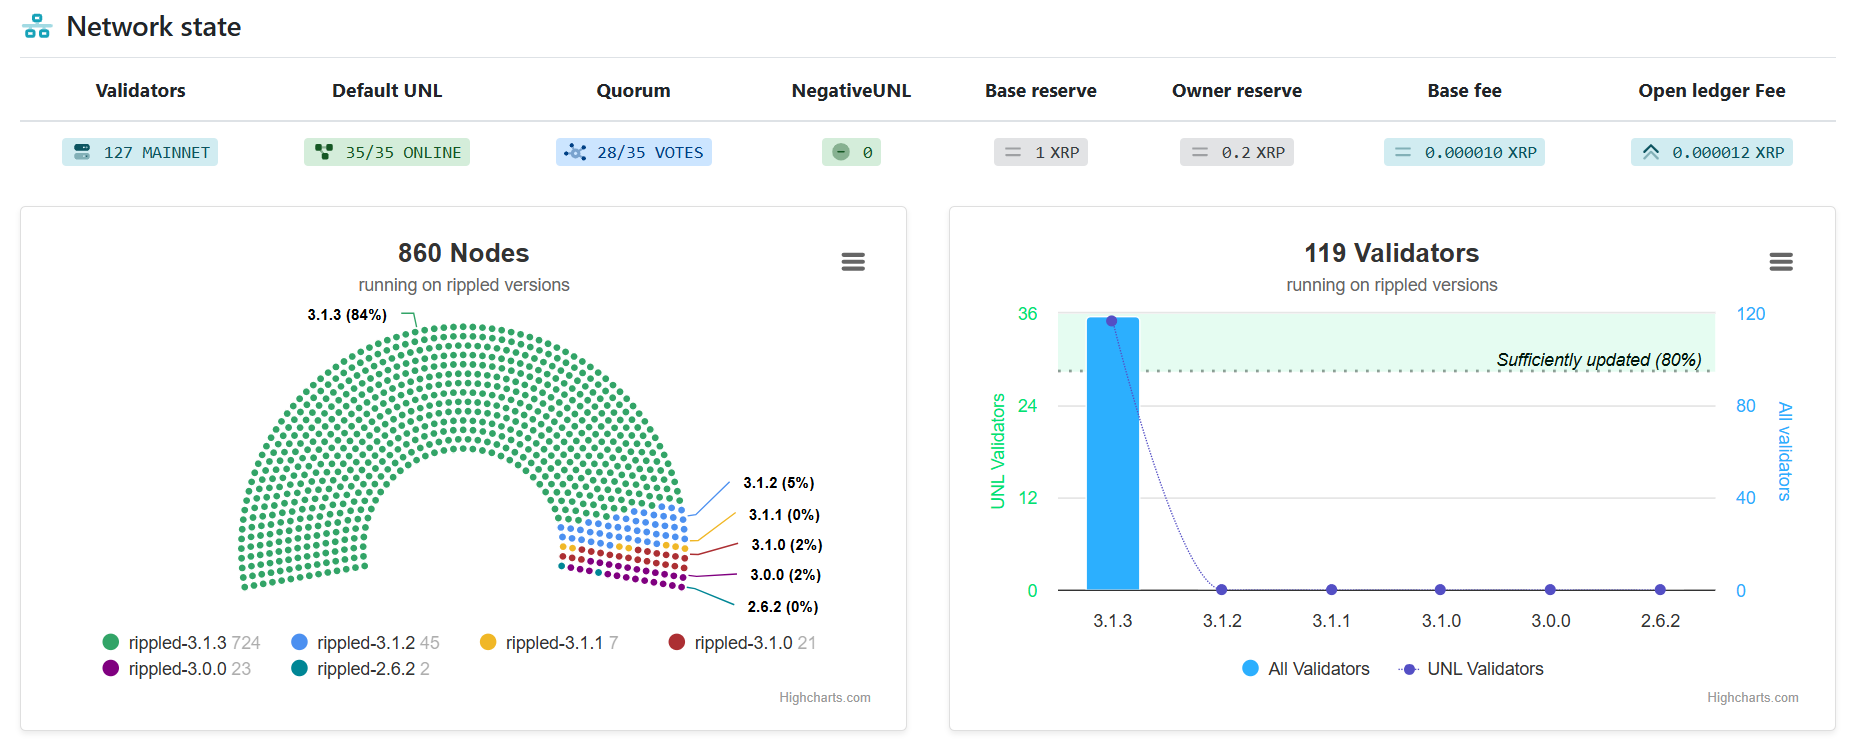
Task: Click the 3.1.3 x-axis label
Action: [1113, 621]
